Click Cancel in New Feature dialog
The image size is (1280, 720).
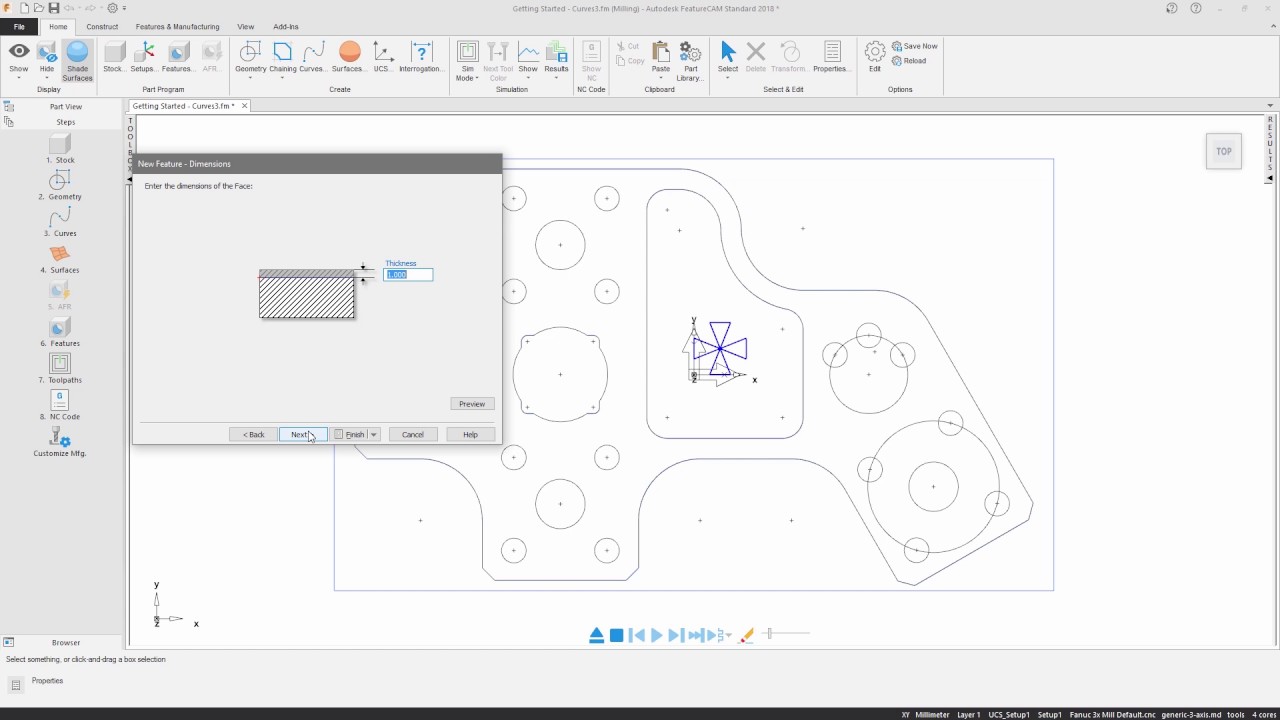coord(413,435)
